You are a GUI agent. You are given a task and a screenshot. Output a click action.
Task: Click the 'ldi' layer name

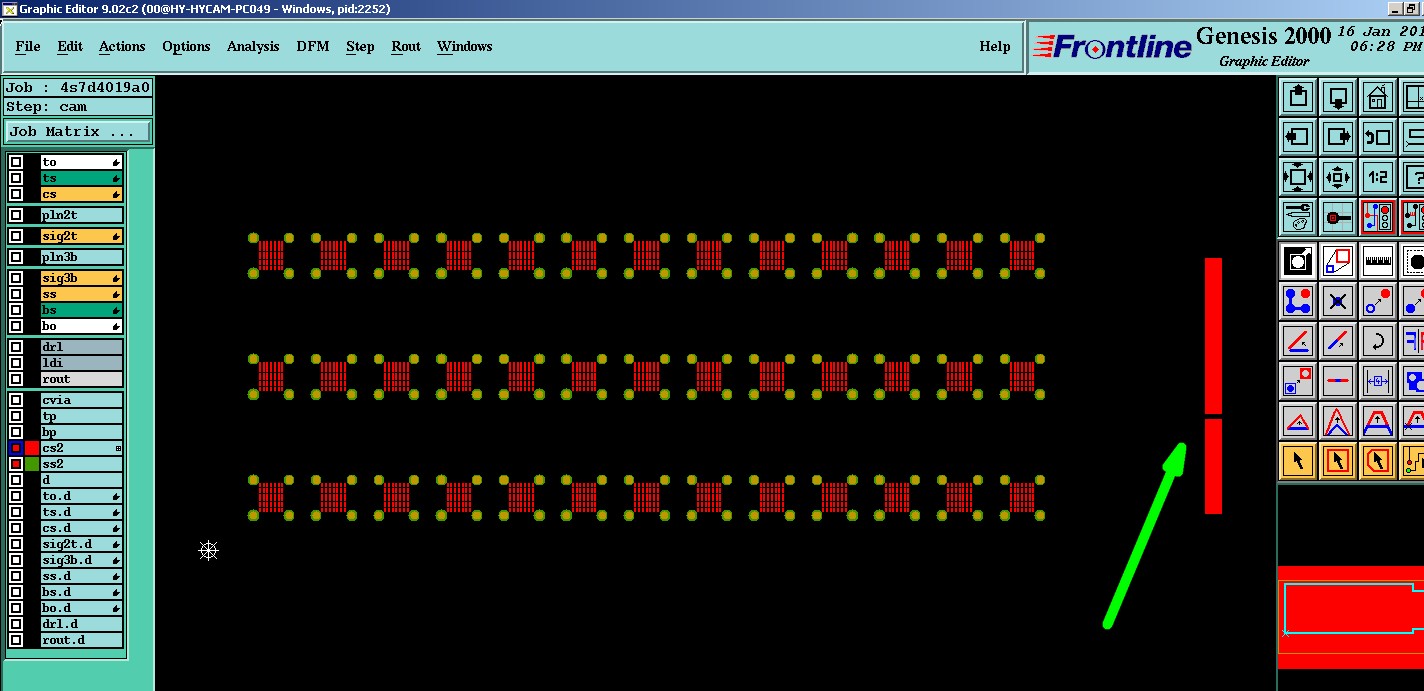coord(81,363)
